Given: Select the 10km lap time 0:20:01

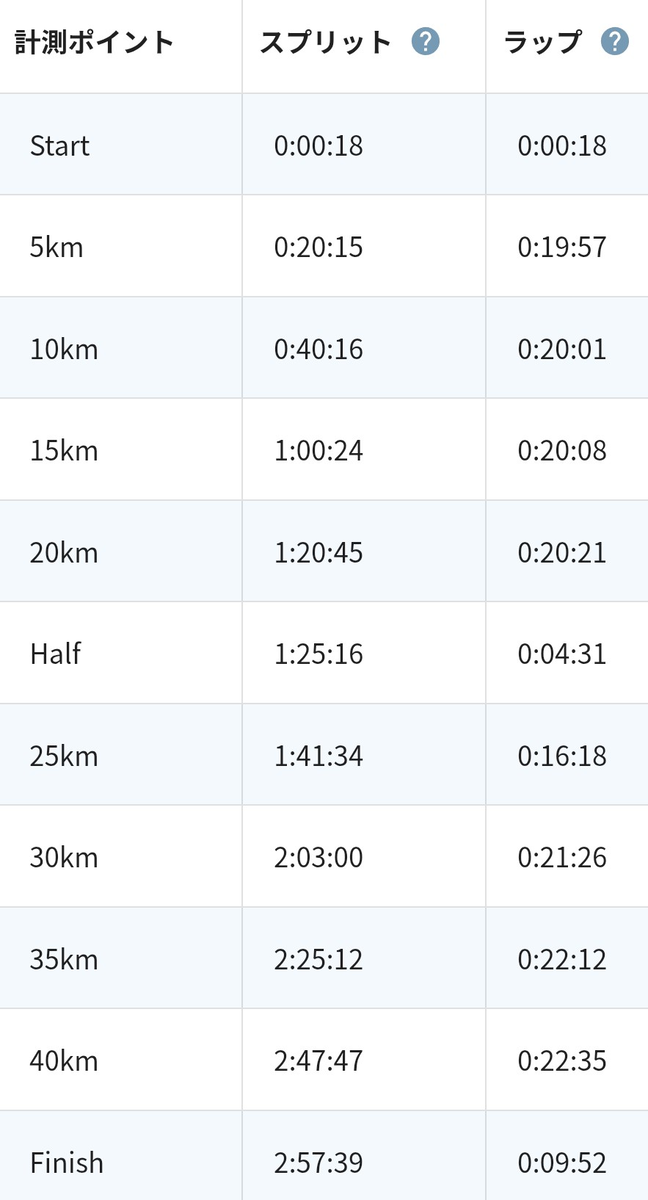Looking at the screenshot, I should tap(562, 350).
